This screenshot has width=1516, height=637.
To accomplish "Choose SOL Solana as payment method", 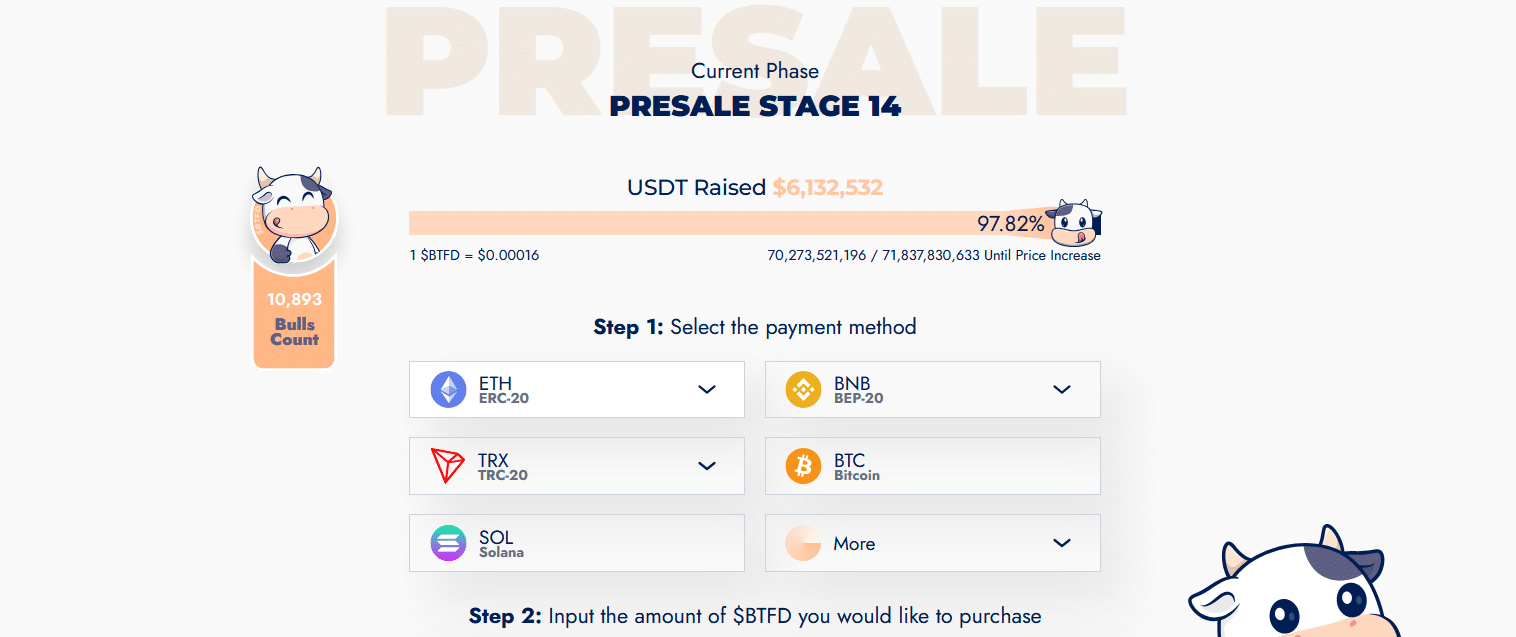I will (x=576, y=543).
